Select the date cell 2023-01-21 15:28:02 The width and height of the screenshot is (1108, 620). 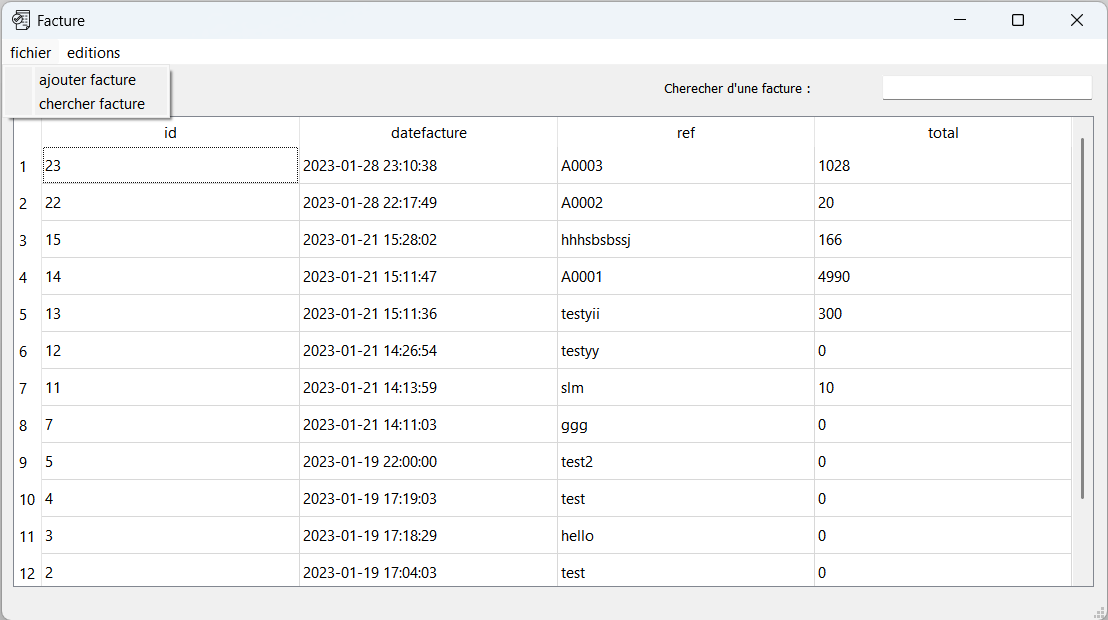pyautogui.click(x=428, y=240)
